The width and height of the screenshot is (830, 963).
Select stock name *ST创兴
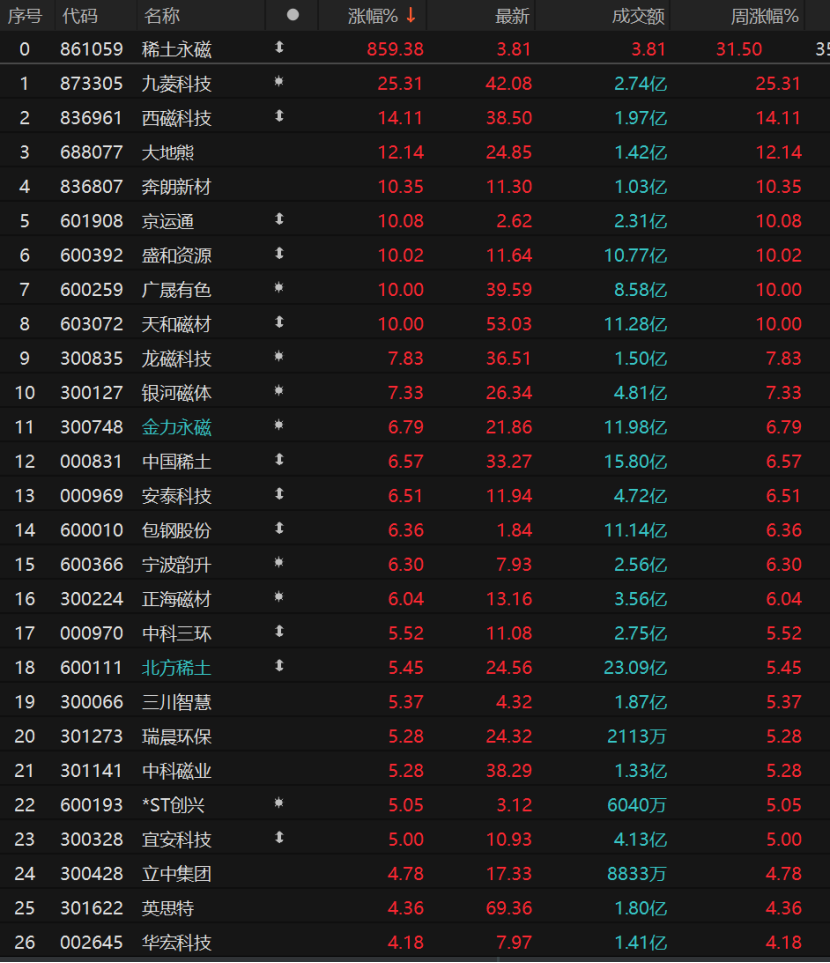[173, 806]
